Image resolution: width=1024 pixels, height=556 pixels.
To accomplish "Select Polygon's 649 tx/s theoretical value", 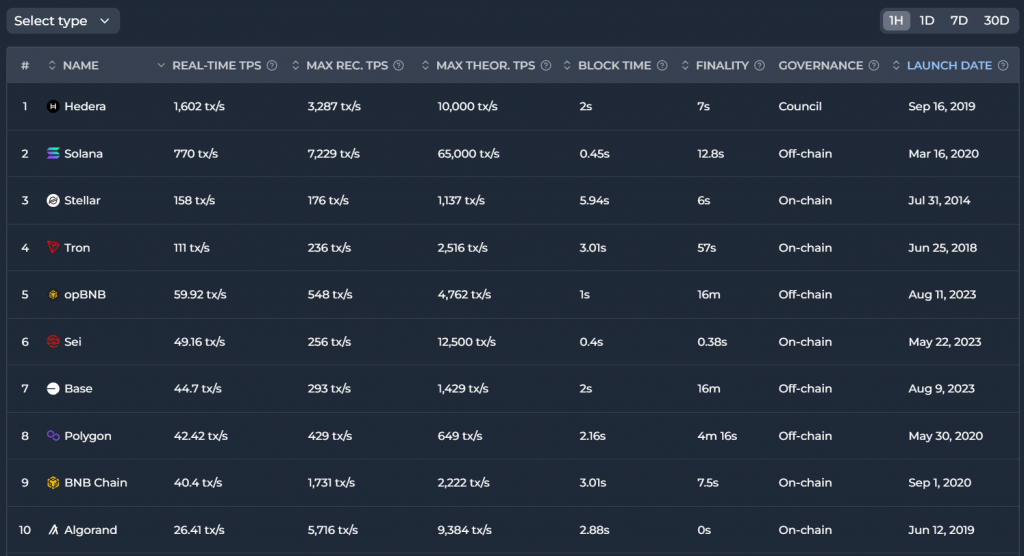I will coord(460,436).
